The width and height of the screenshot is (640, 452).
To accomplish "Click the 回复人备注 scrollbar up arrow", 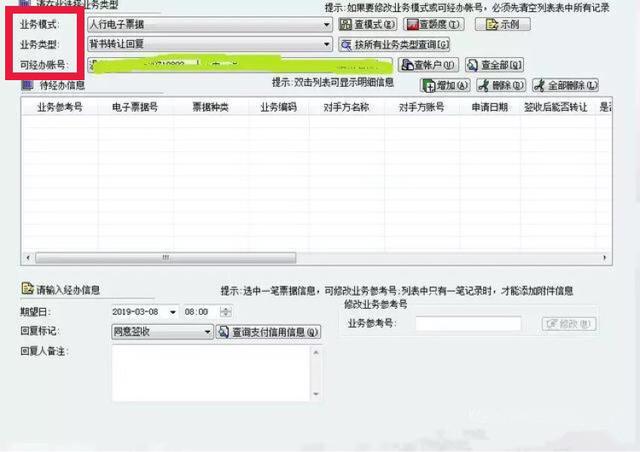I will (316, 352).
